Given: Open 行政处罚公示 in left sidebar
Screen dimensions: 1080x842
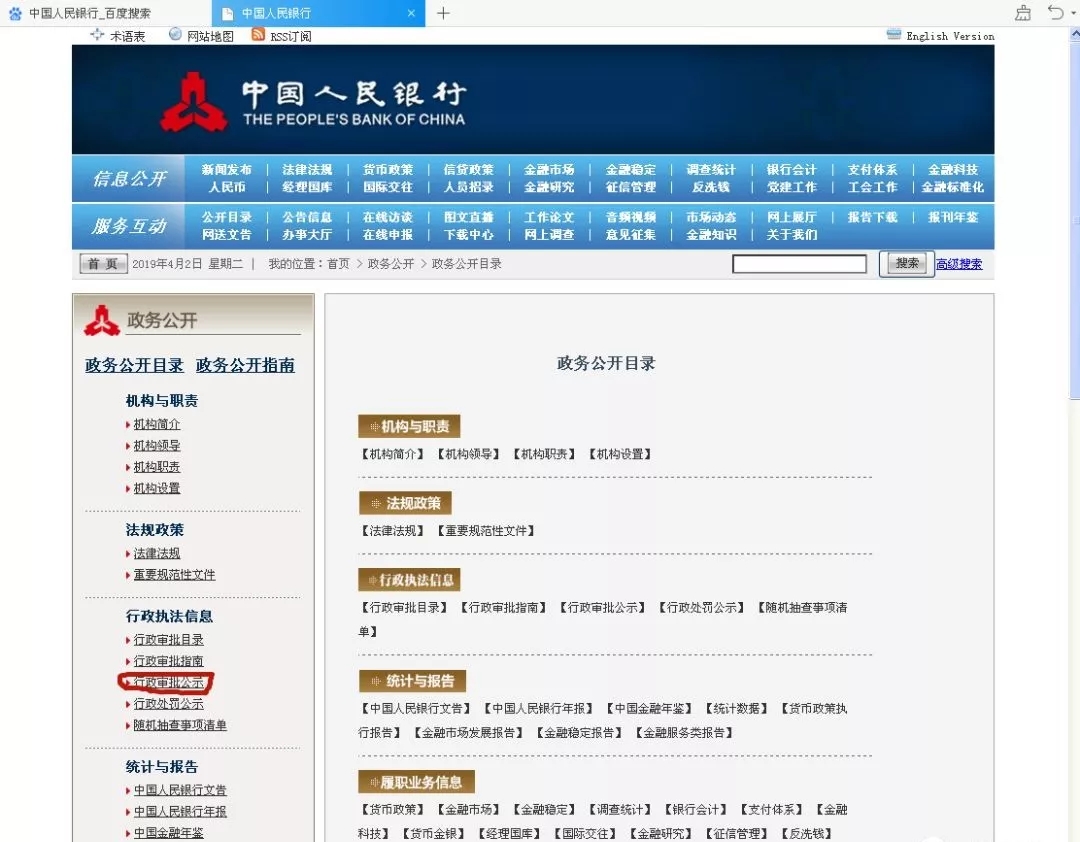Looking at the screenshot, I should [x=168, y=704].
